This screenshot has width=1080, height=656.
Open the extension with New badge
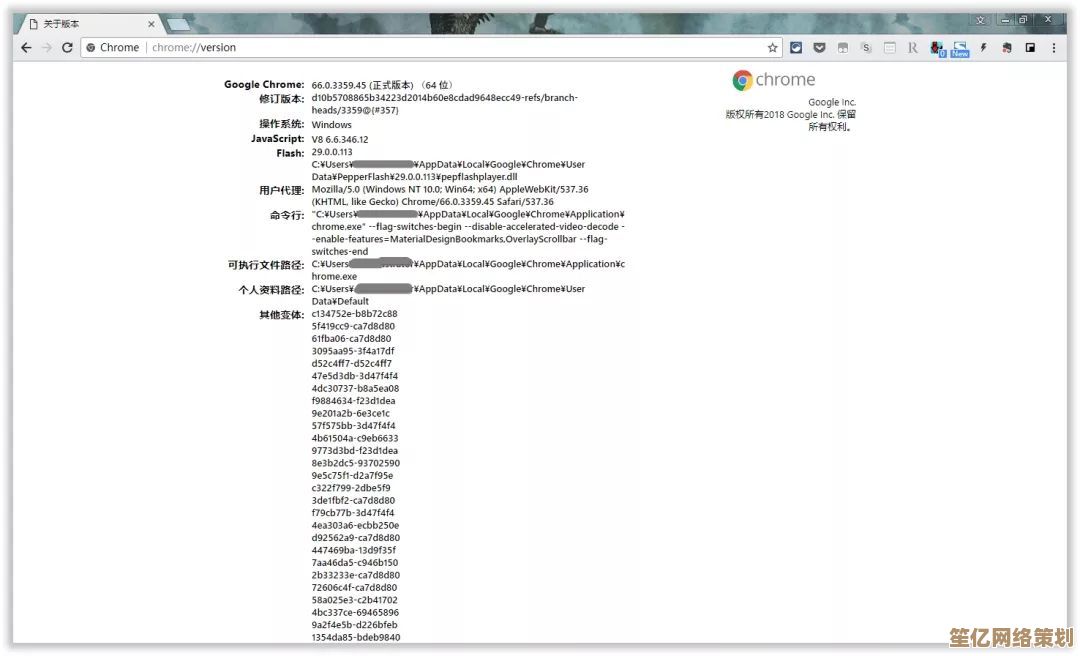click(960, 49)
